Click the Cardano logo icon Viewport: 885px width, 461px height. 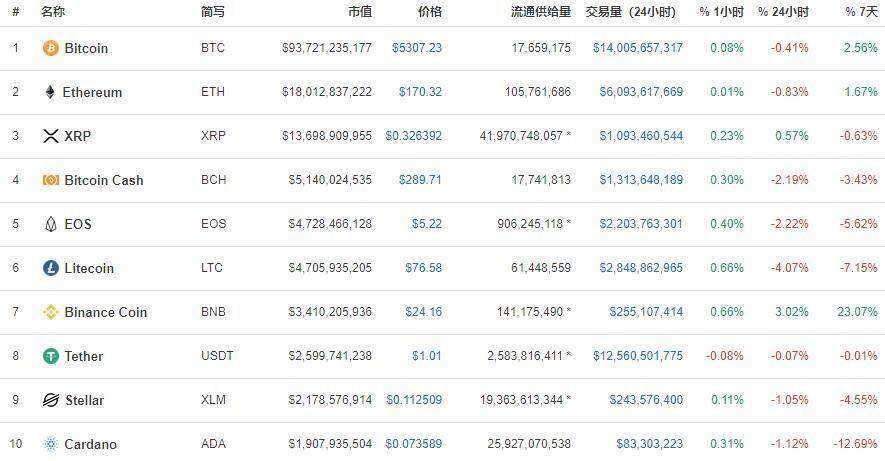click(50, 444)
